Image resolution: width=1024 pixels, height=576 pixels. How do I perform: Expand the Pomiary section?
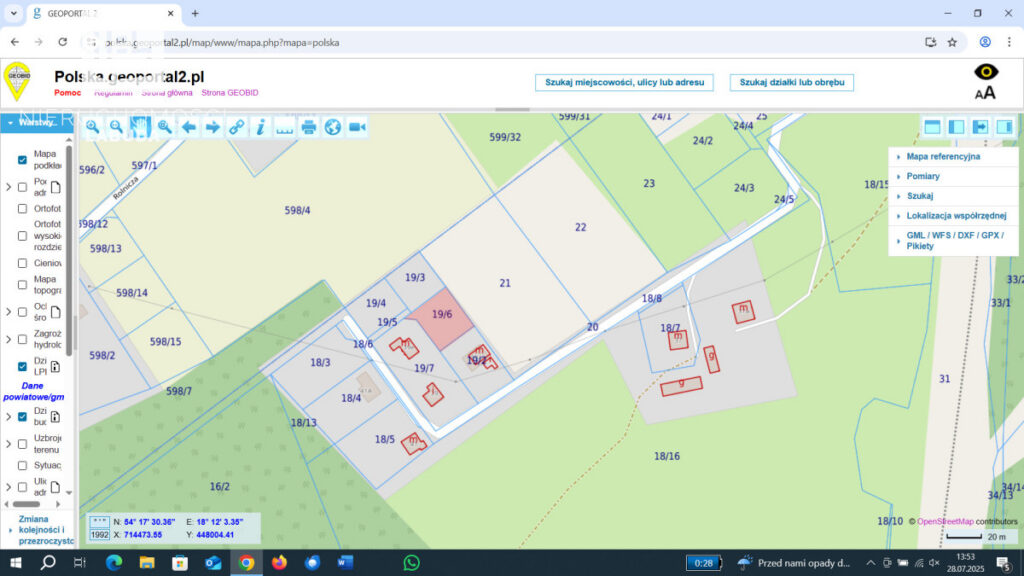coord(923,176)
